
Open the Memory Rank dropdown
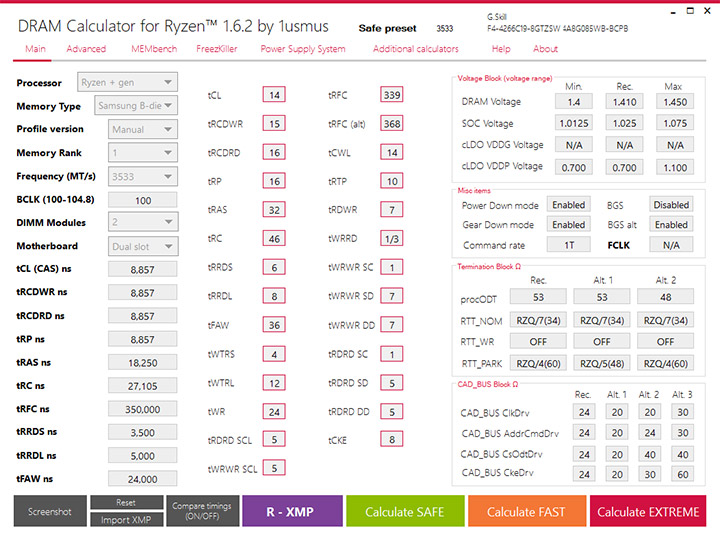(143, 152)
